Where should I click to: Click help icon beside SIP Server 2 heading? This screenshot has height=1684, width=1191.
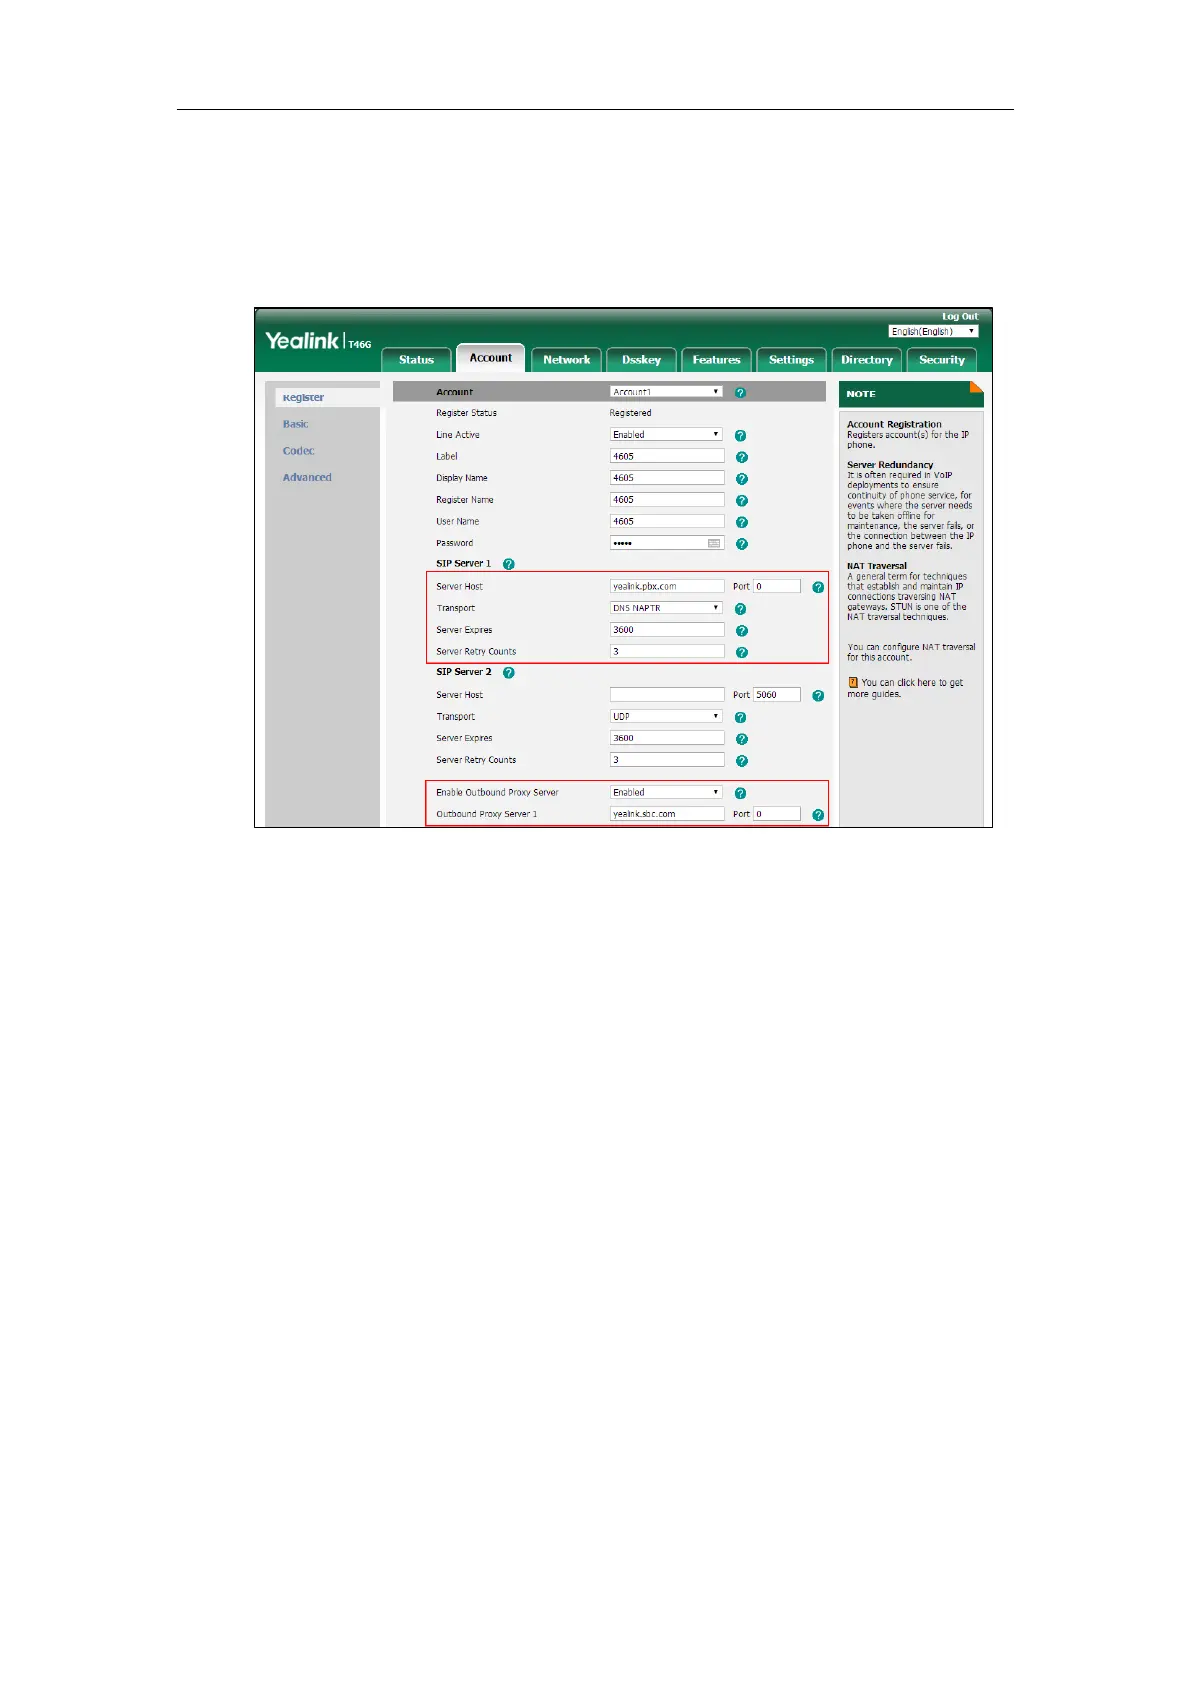[x=508, y=673]
